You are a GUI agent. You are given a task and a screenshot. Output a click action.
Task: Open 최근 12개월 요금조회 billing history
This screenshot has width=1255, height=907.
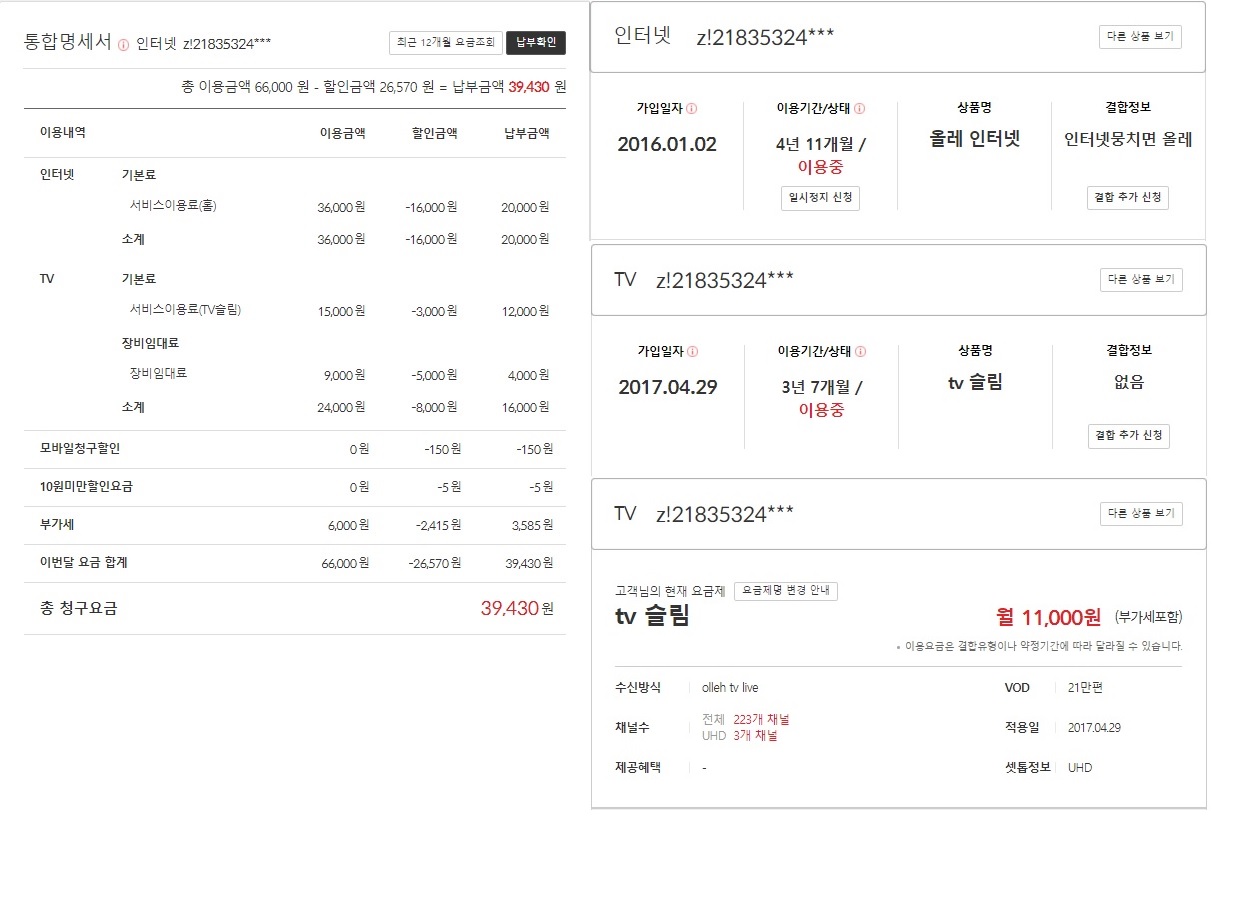click(x=445, y=43)
